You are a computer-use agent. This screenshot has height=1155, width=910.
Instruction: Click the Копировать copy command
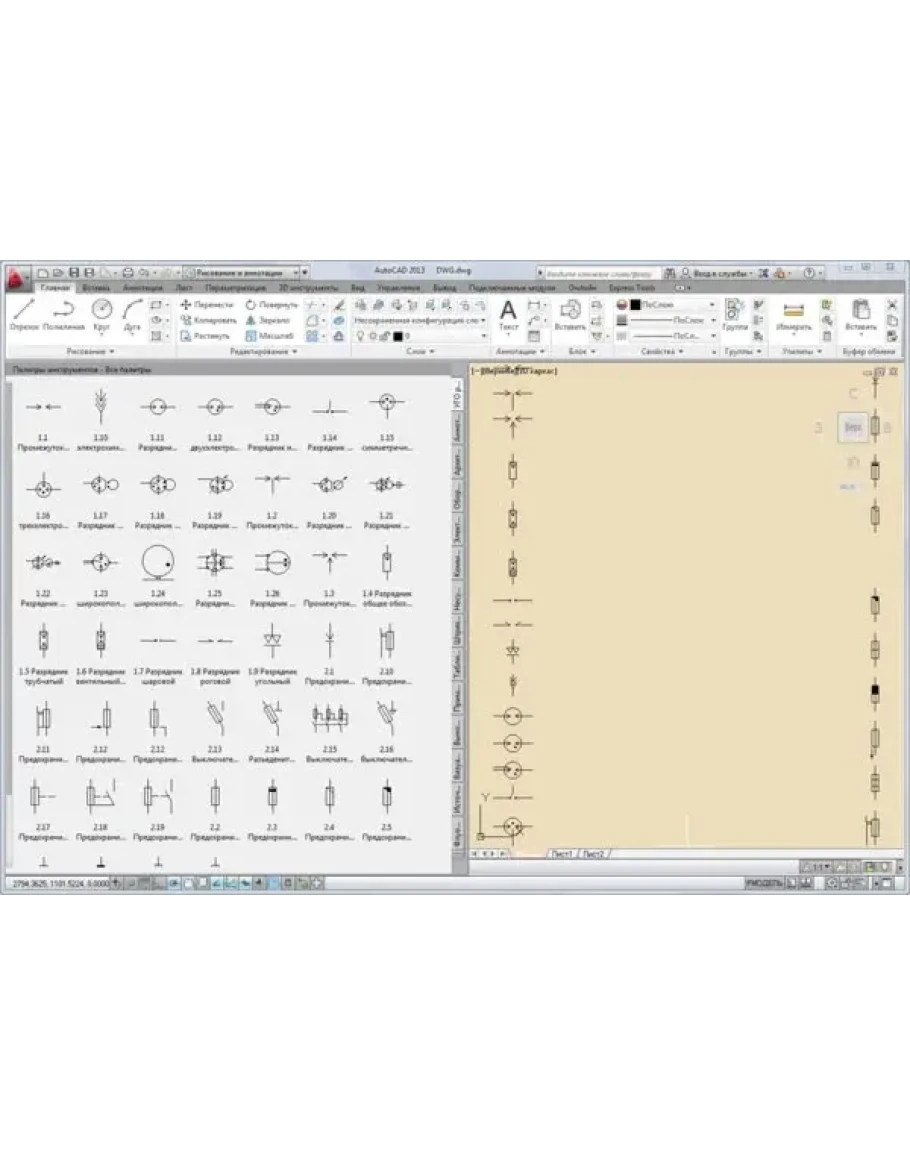[208, 320]
